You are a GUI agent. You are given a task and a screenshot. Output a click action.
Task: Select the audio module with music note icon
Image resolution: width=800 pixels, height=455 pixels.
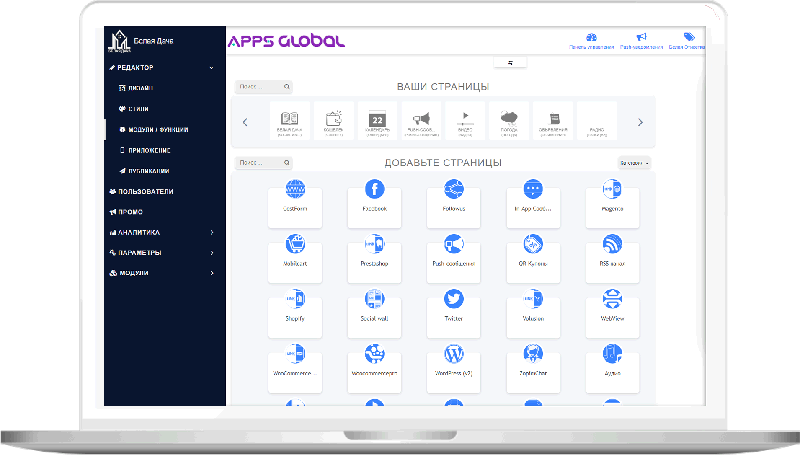[612, 367]
